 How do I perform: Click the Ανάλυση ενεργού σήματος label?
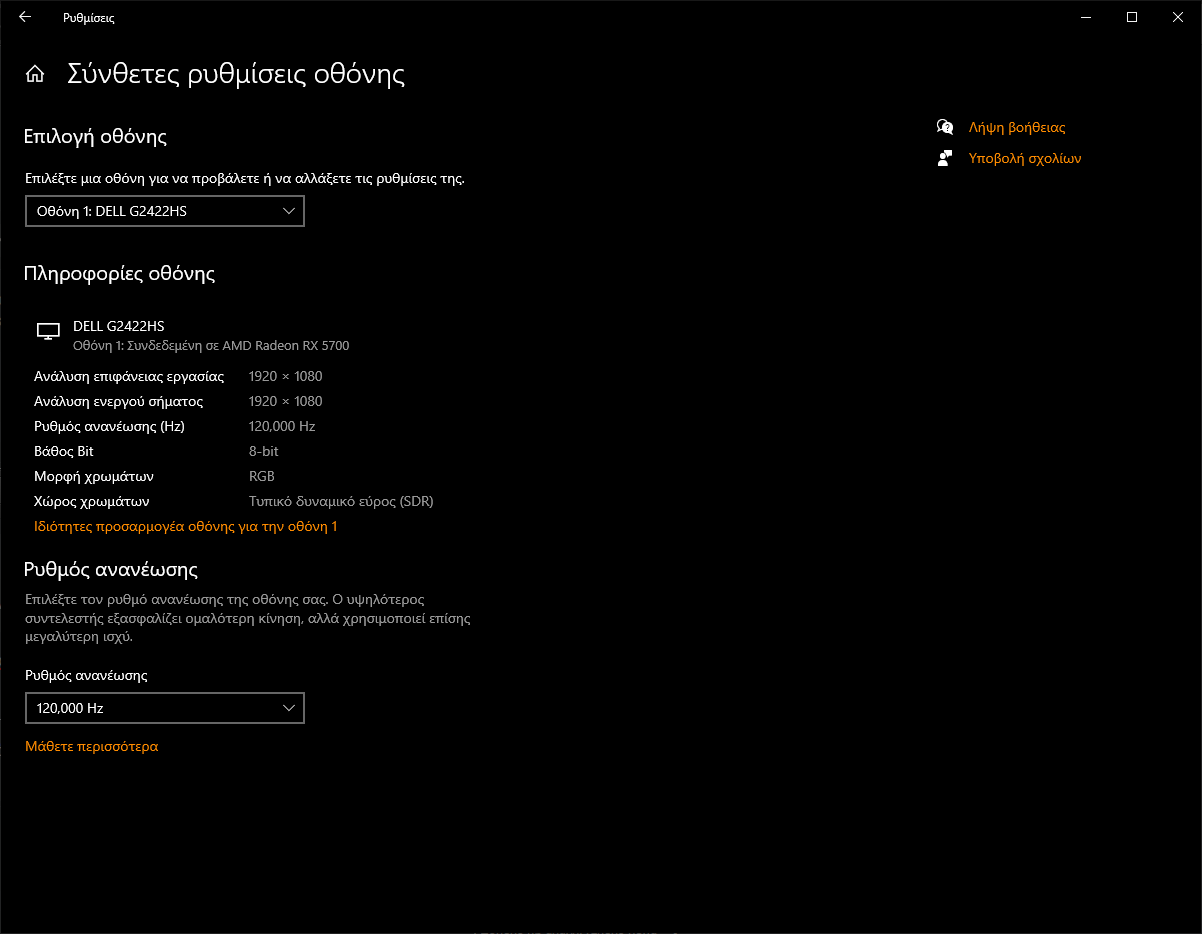118,401
